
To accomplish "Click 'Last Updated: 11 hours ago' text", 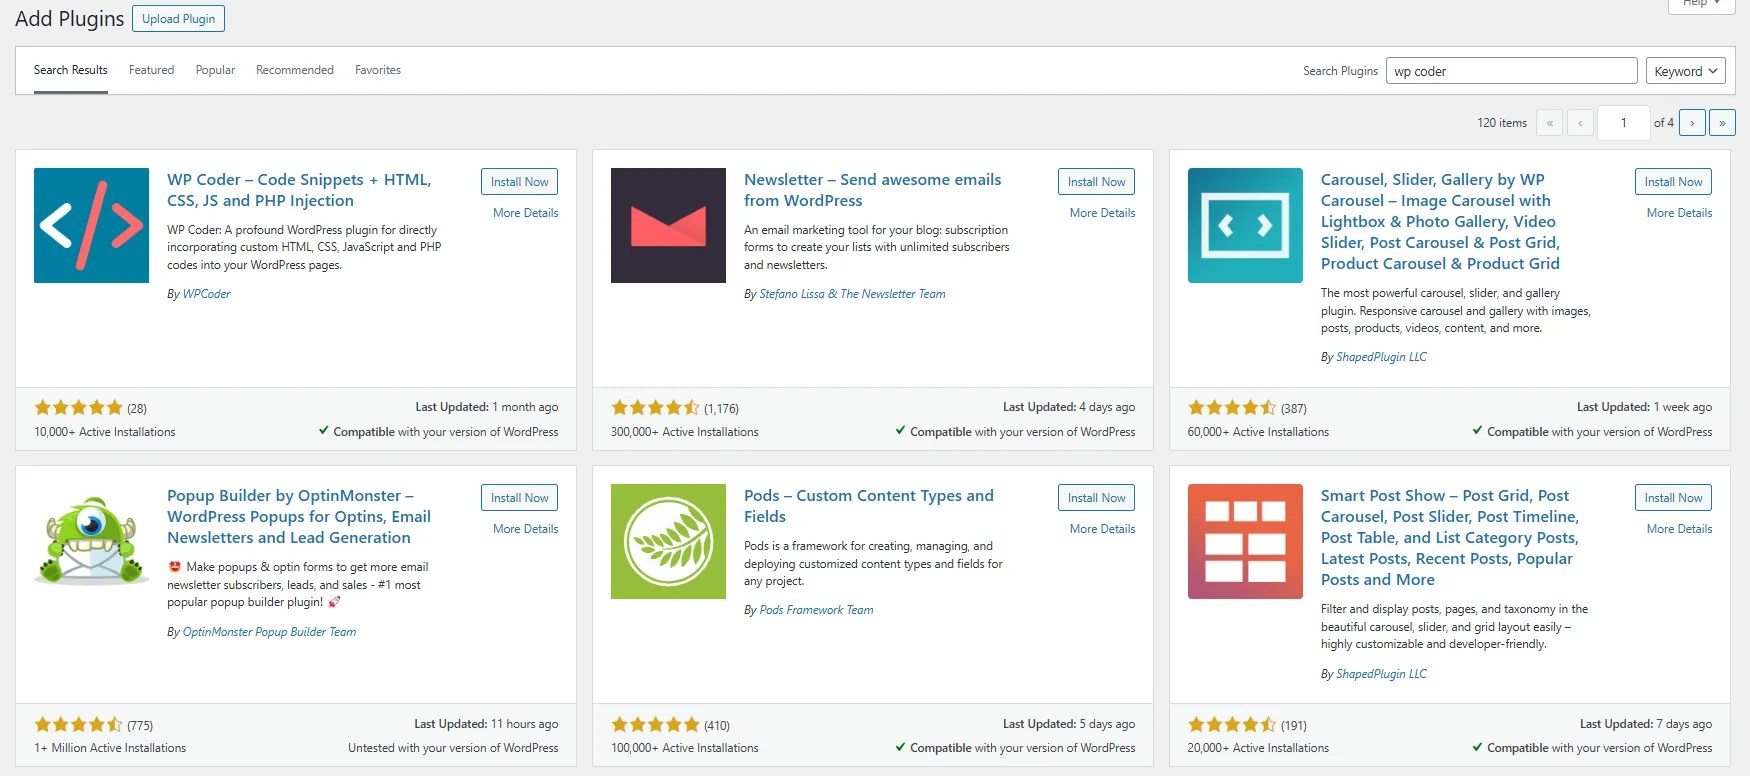I will coord(486,724).
